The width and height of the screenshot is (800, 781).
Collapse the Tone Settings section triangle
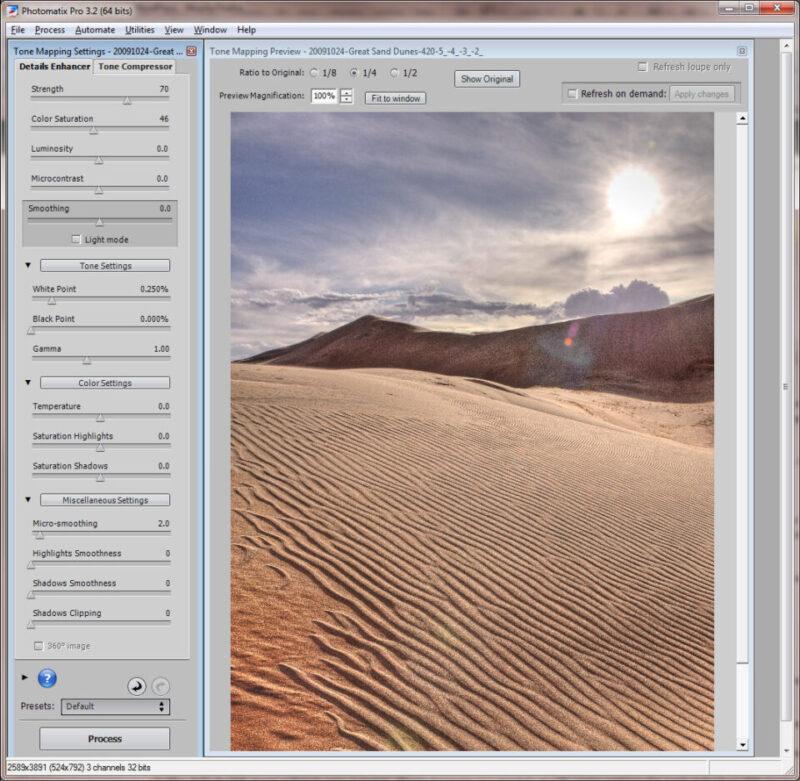28,266
